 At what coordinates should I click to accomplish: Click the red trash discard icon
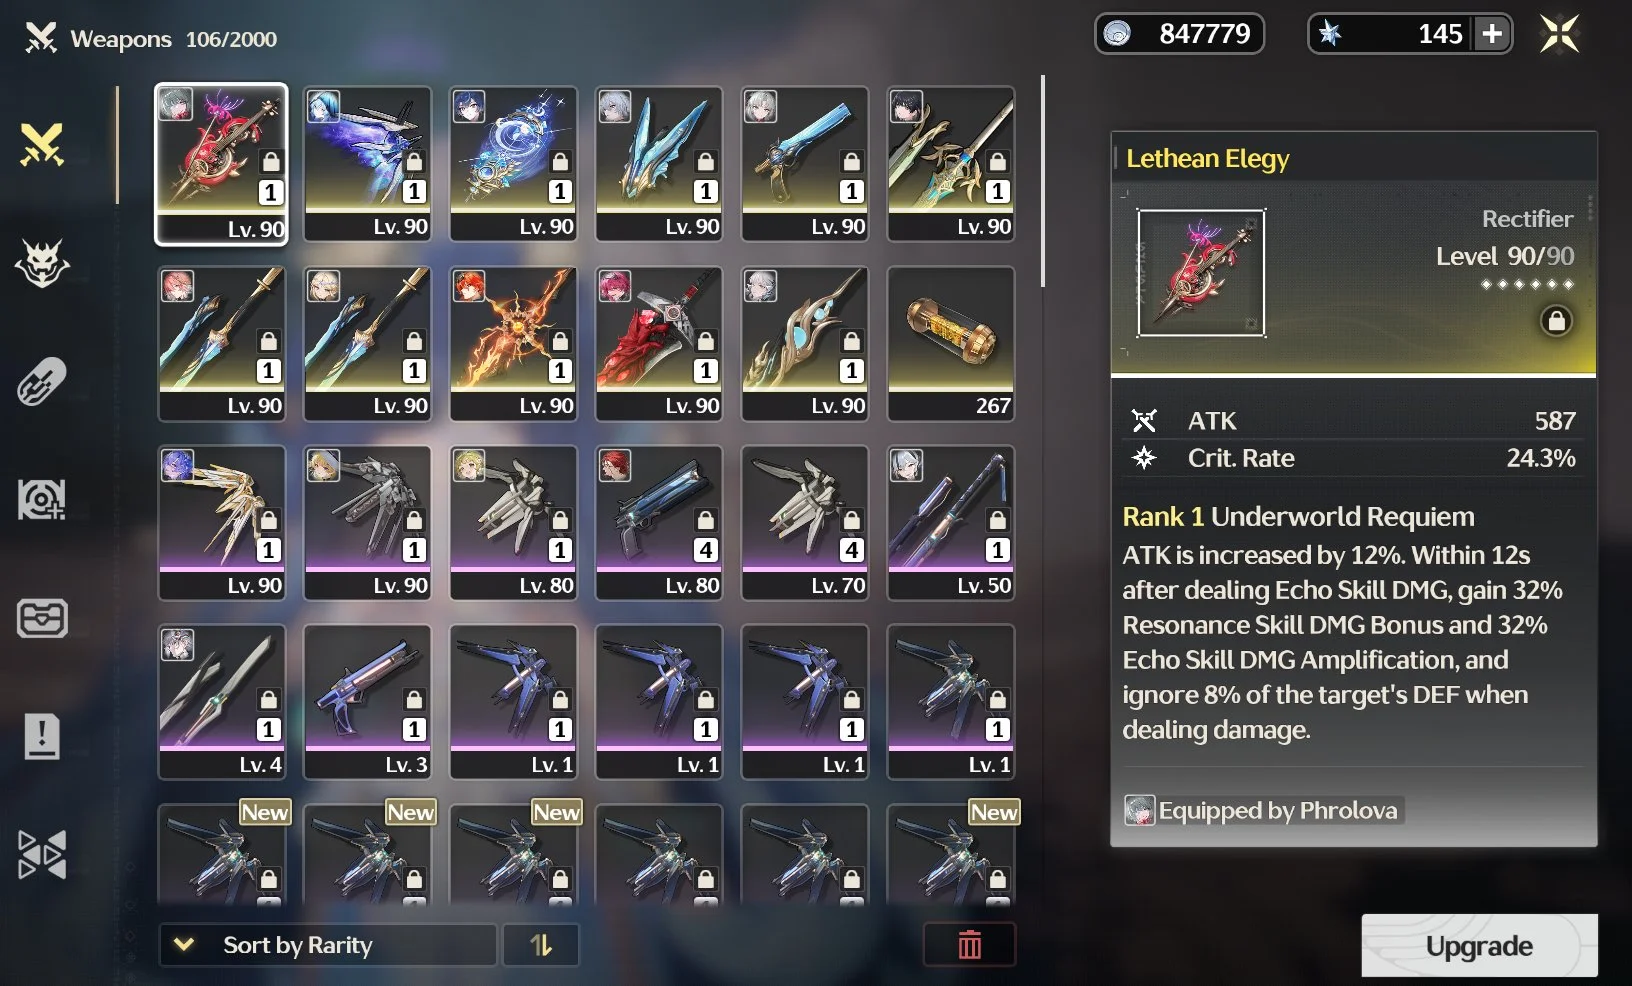[x=969, y=944]
